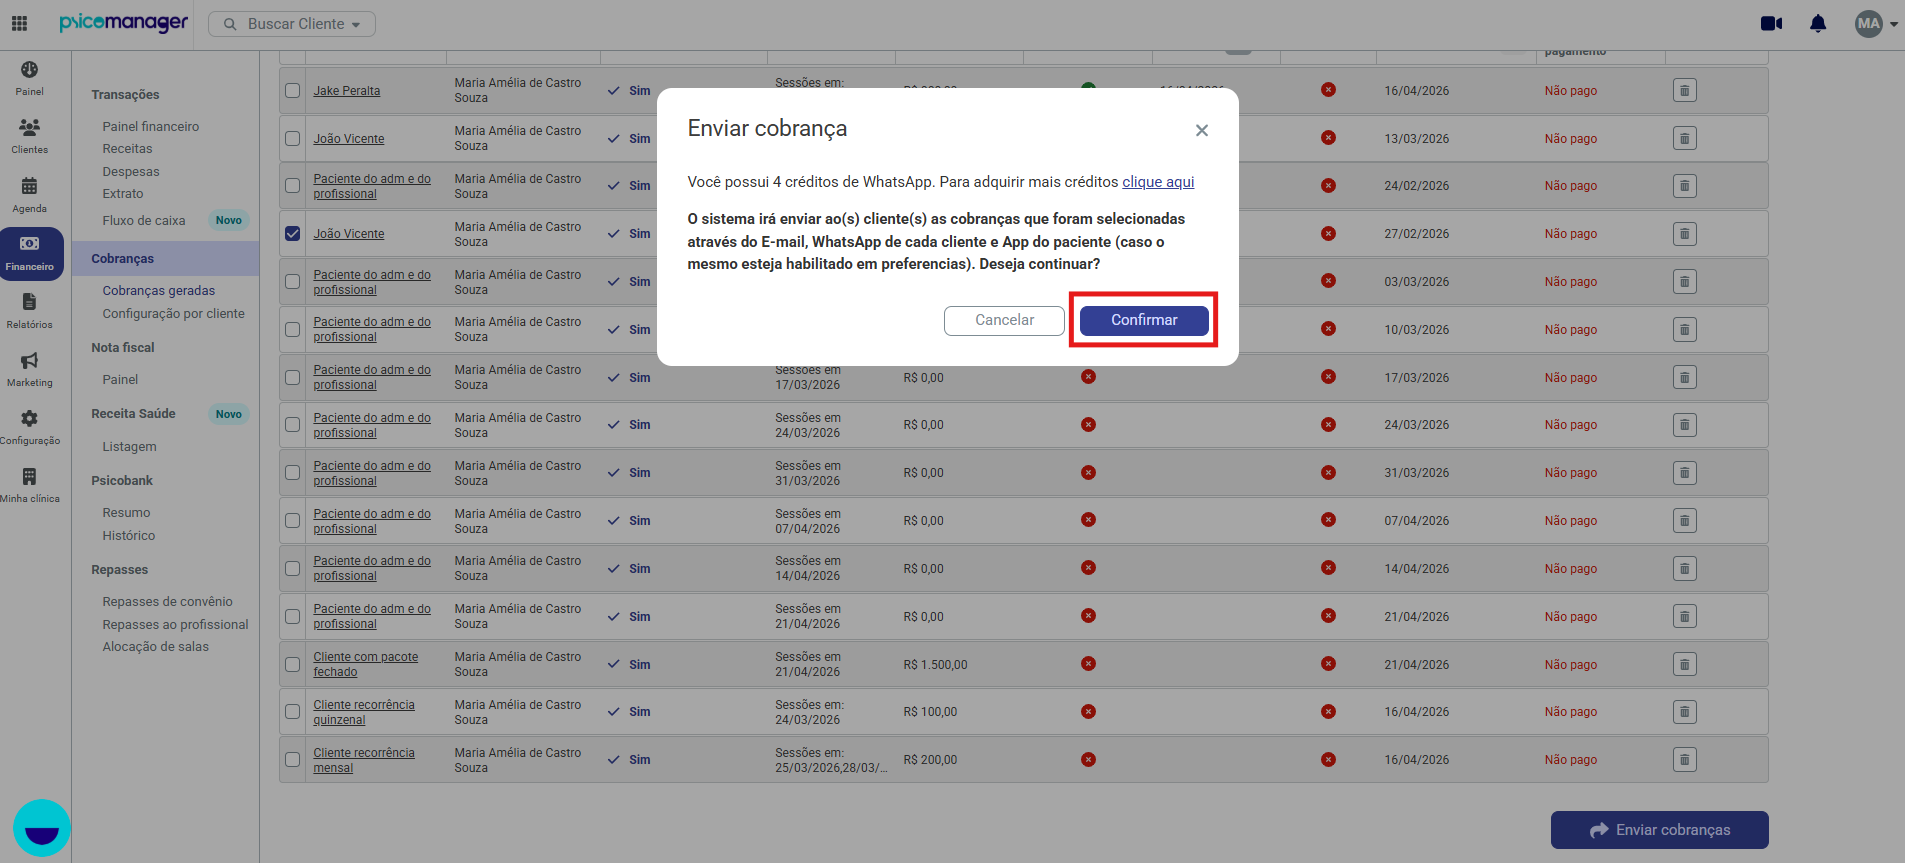1905x863 pixels.
Task: Click the notifications bell icon
Action: 1818,23
